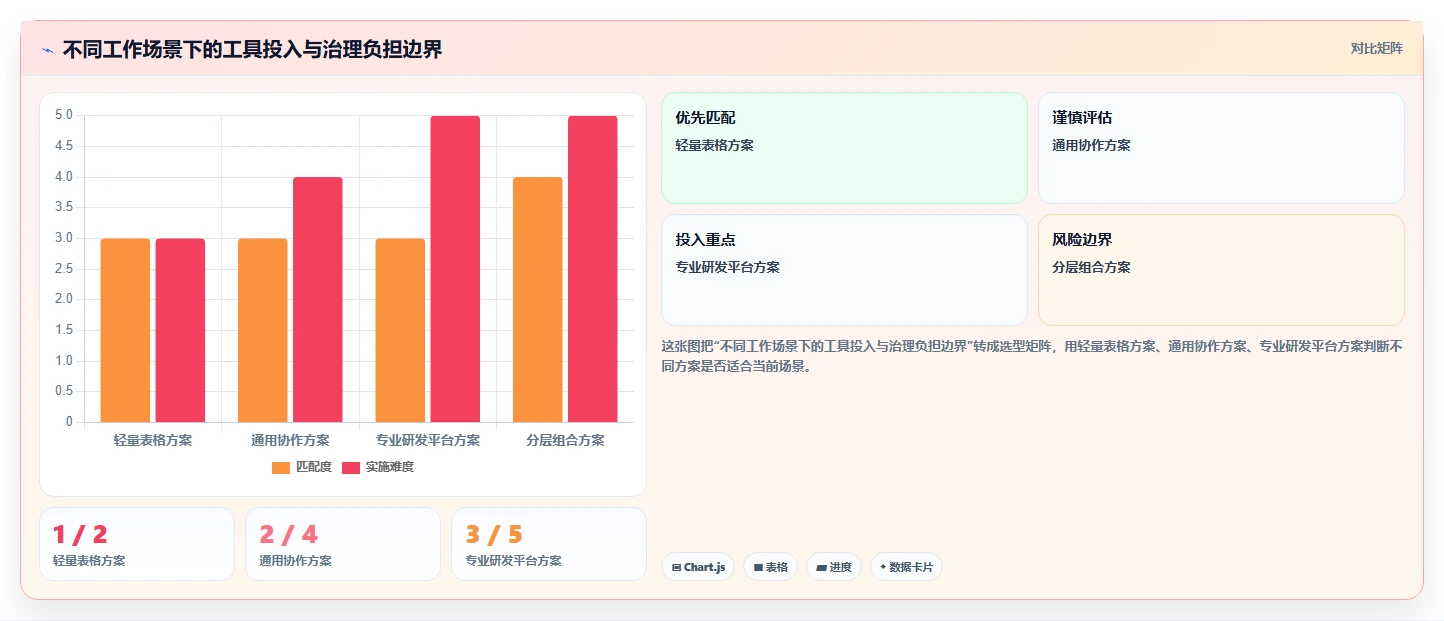Click the 5.0 y-axis value
The height and width of the screenshot is (621, 1444).
(x=64, y=115)
